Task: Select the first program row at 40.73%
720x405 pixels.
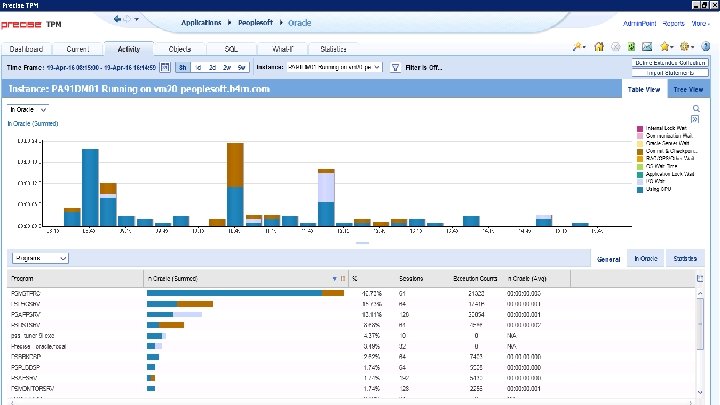Action: click(351, 293)
